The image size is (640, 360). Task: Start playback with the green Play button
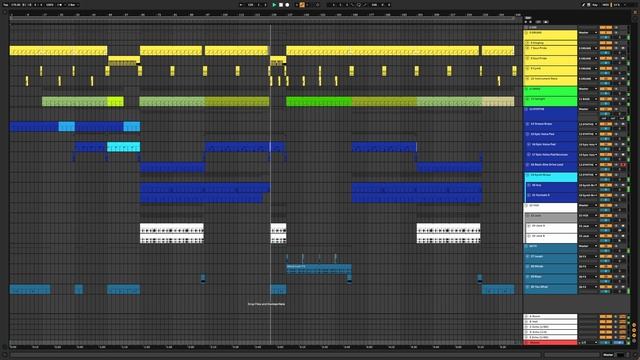point(274,5)
